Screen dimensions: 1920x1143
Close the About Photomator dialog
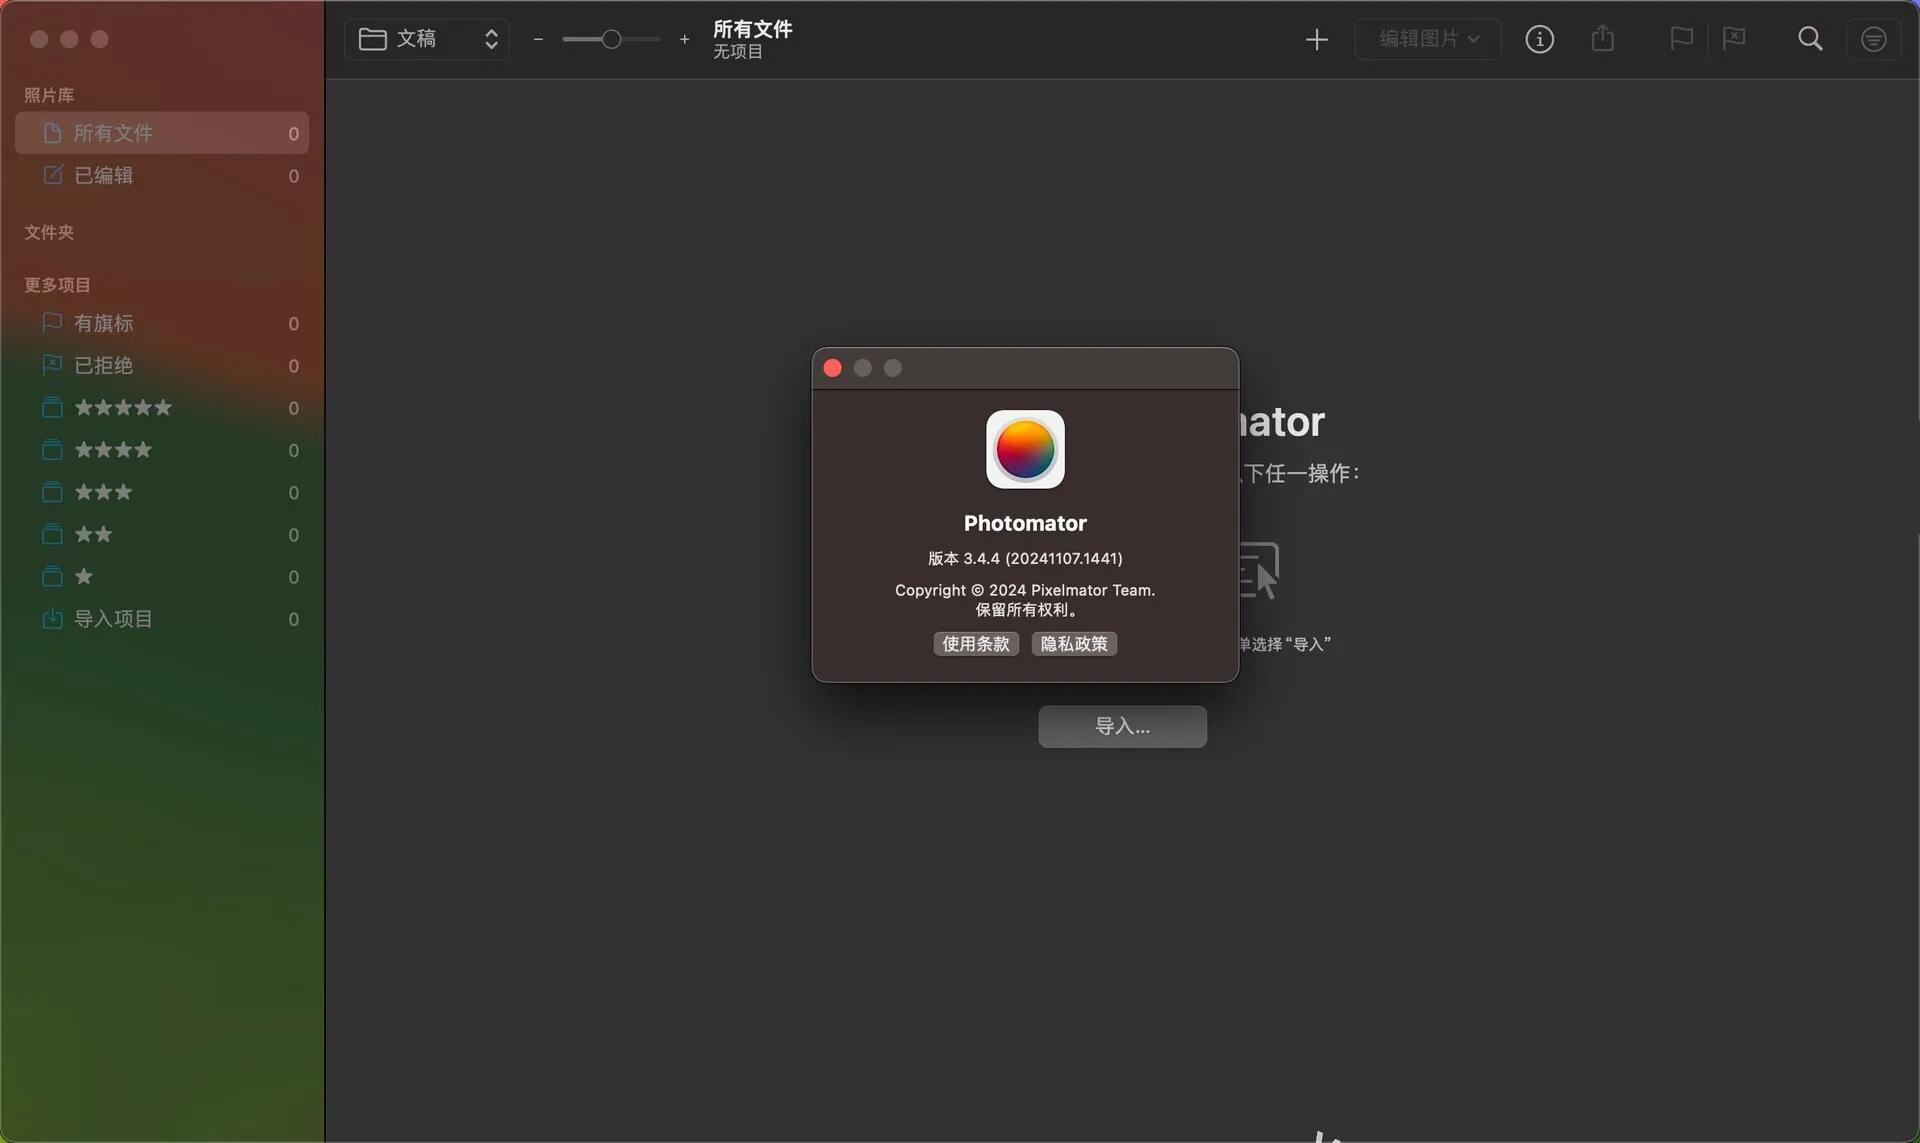[832, 368]
